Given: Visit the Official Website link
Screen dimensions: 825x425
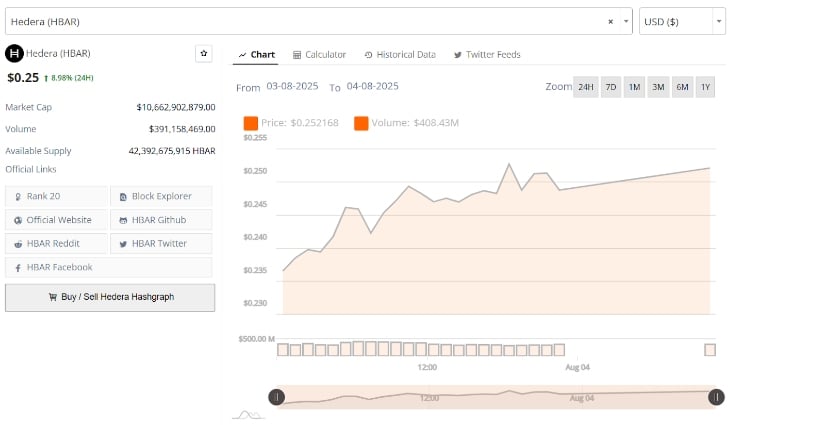Looking at the screenshot, I should click(56, 220).
